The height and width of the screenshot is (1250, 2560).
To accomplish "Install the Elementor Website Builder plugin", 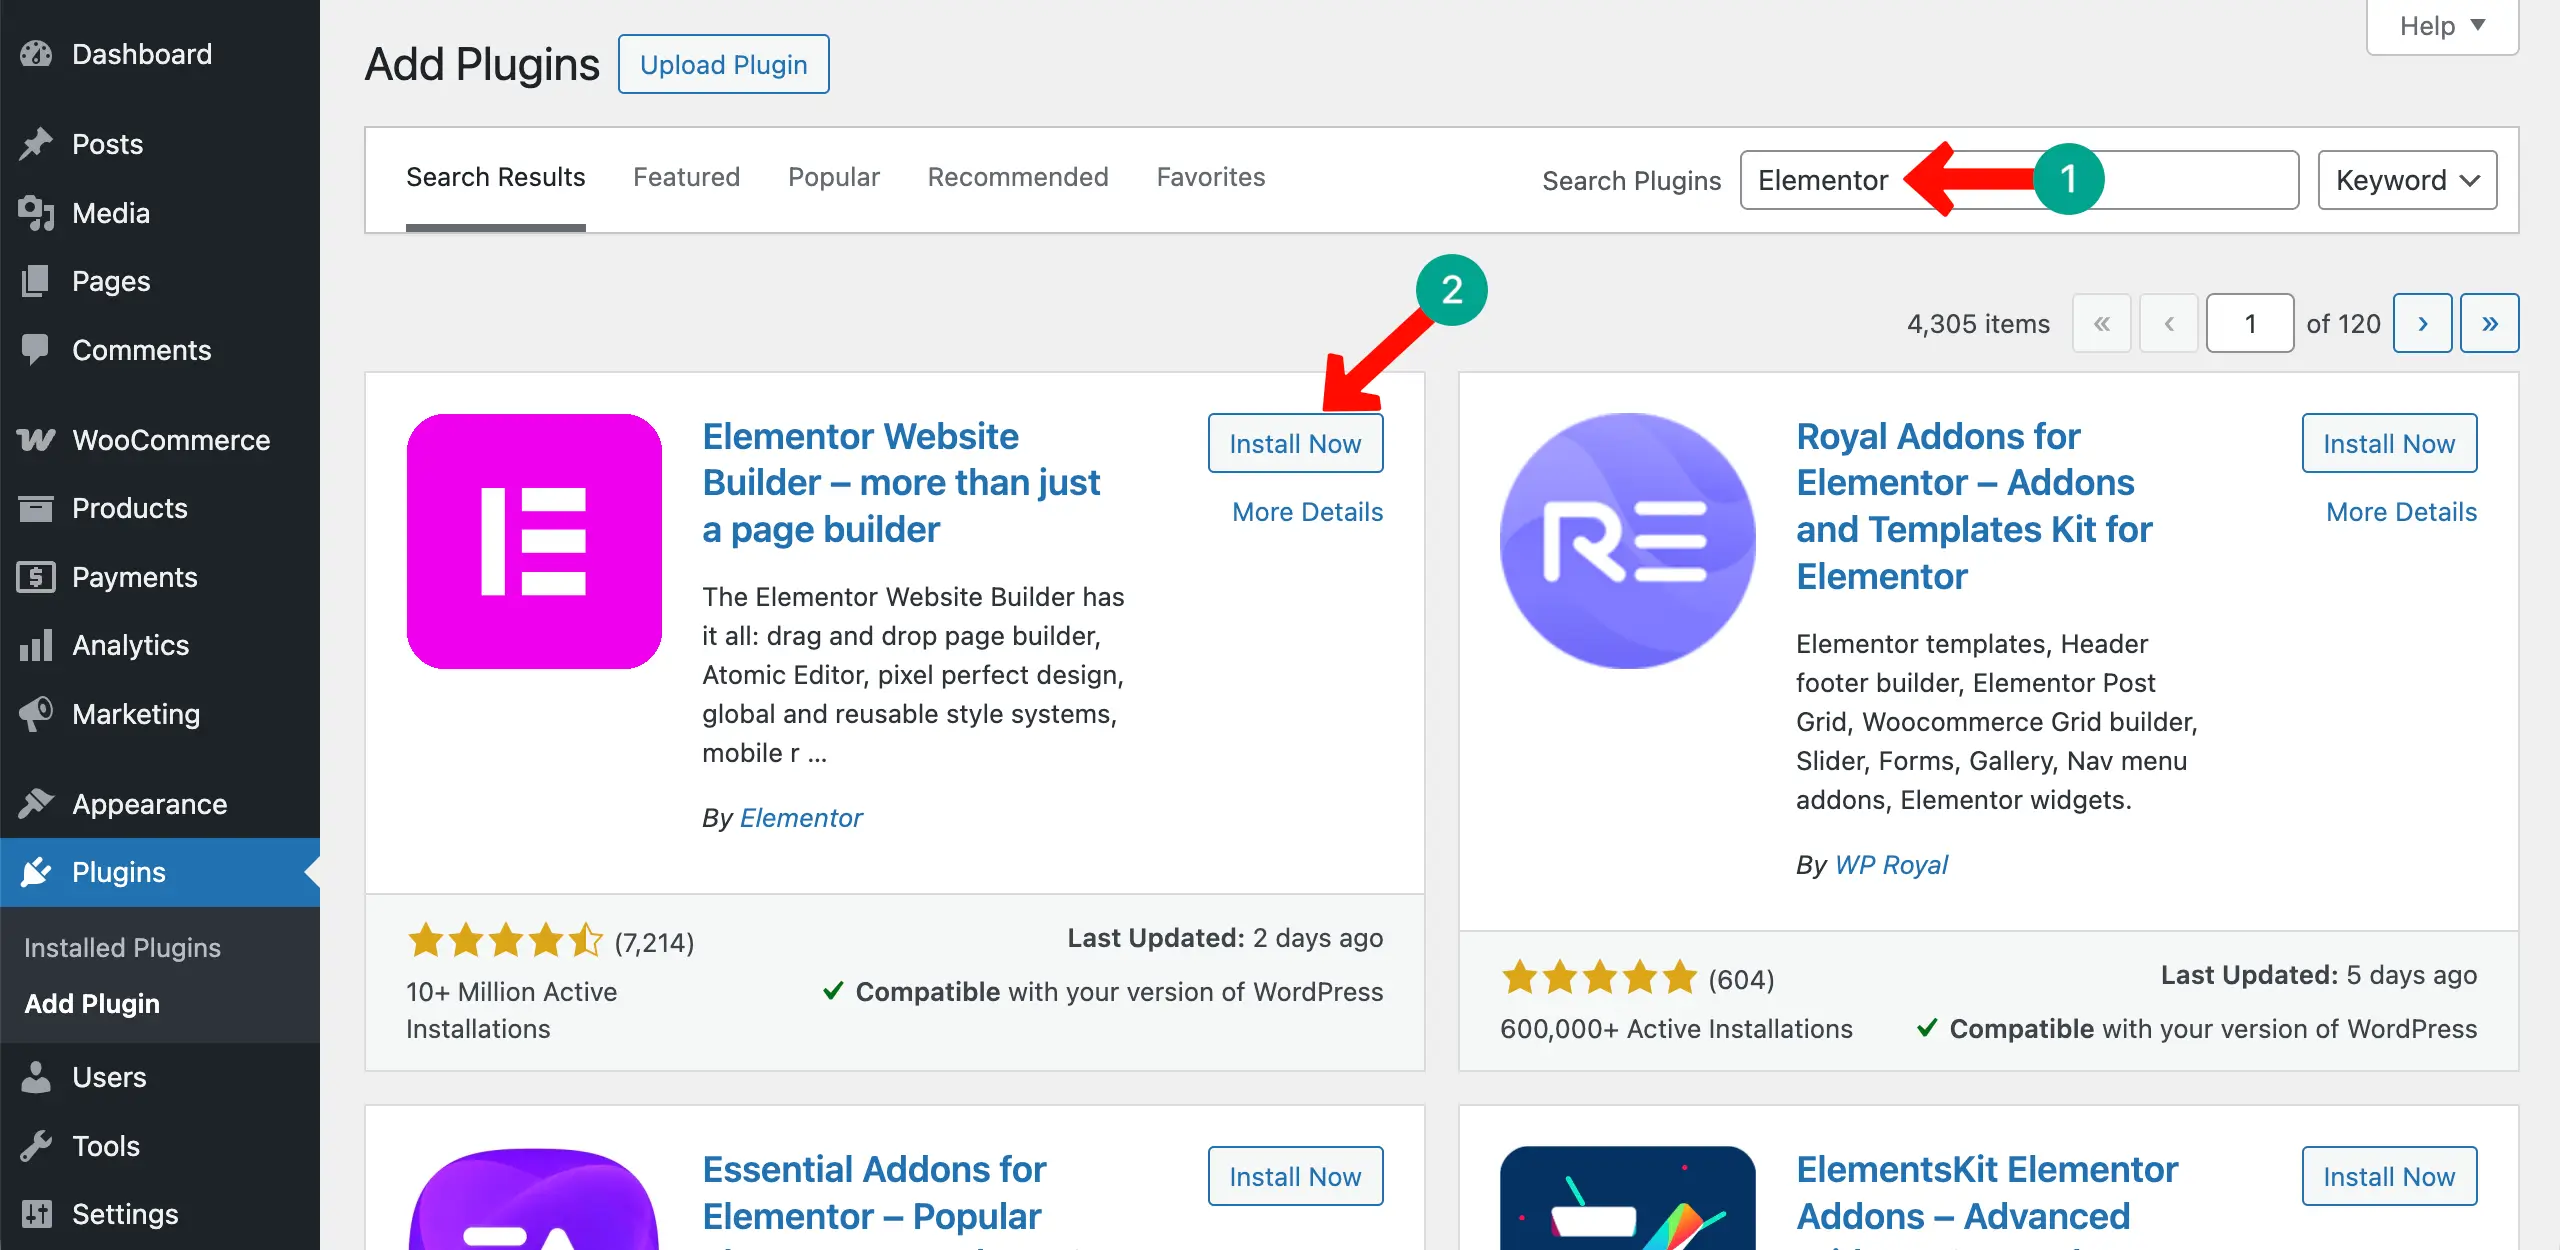I will pyautogui.click(x=1295, y=443).
